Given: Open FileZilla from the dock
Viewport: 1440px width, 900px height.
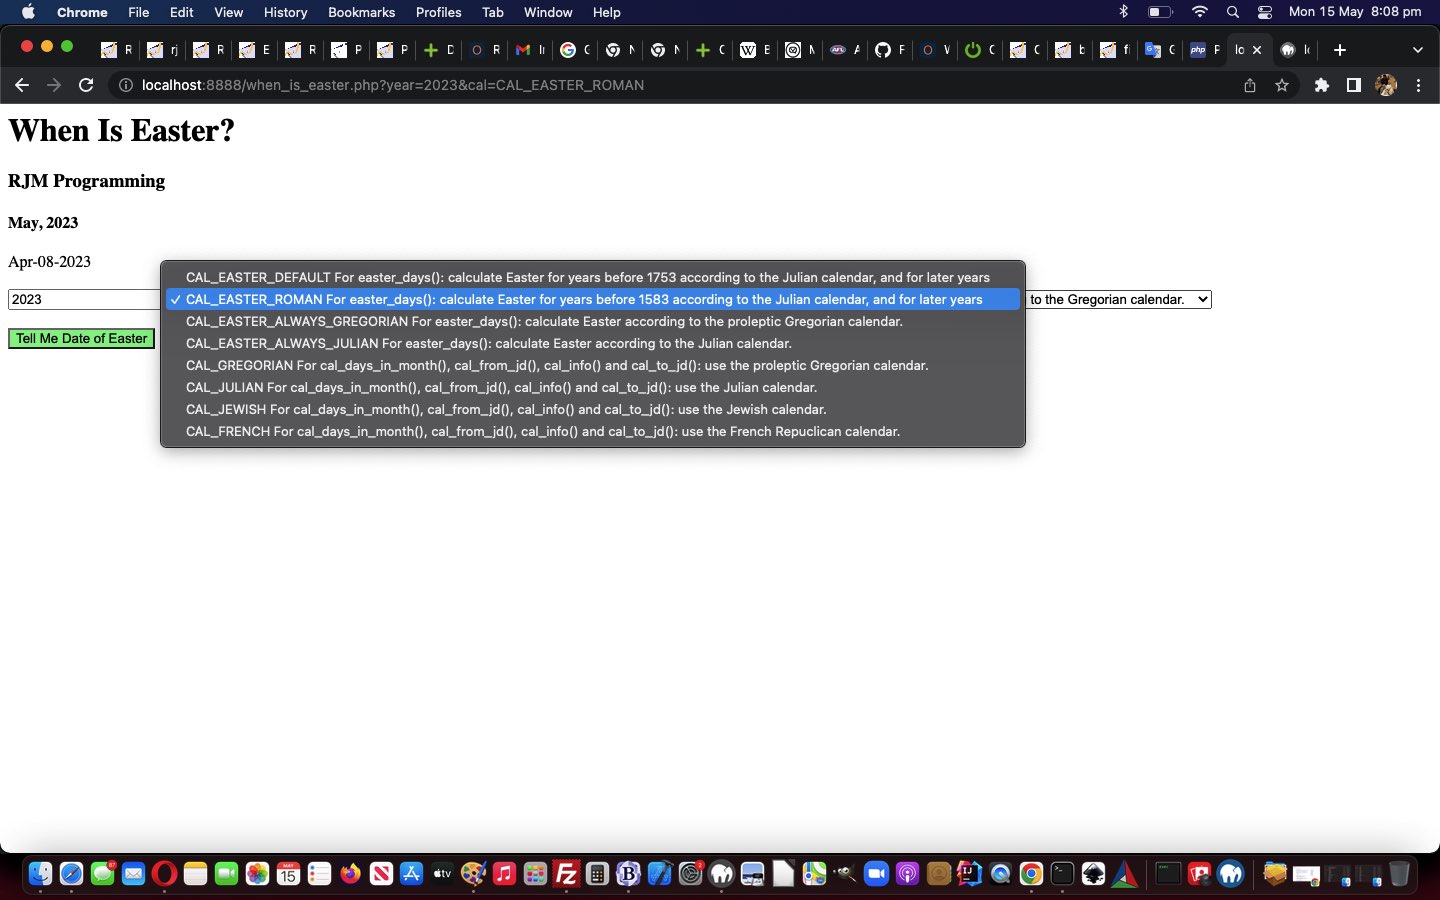Looking at the screenshot, I should (566, 874).
